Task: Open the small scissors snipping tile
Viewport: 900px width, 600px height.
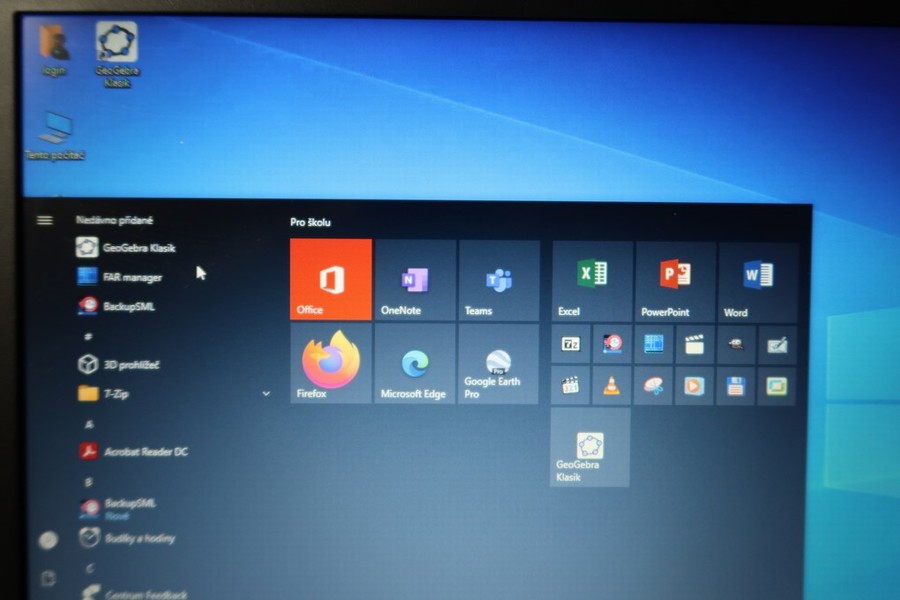Action: 653,386
